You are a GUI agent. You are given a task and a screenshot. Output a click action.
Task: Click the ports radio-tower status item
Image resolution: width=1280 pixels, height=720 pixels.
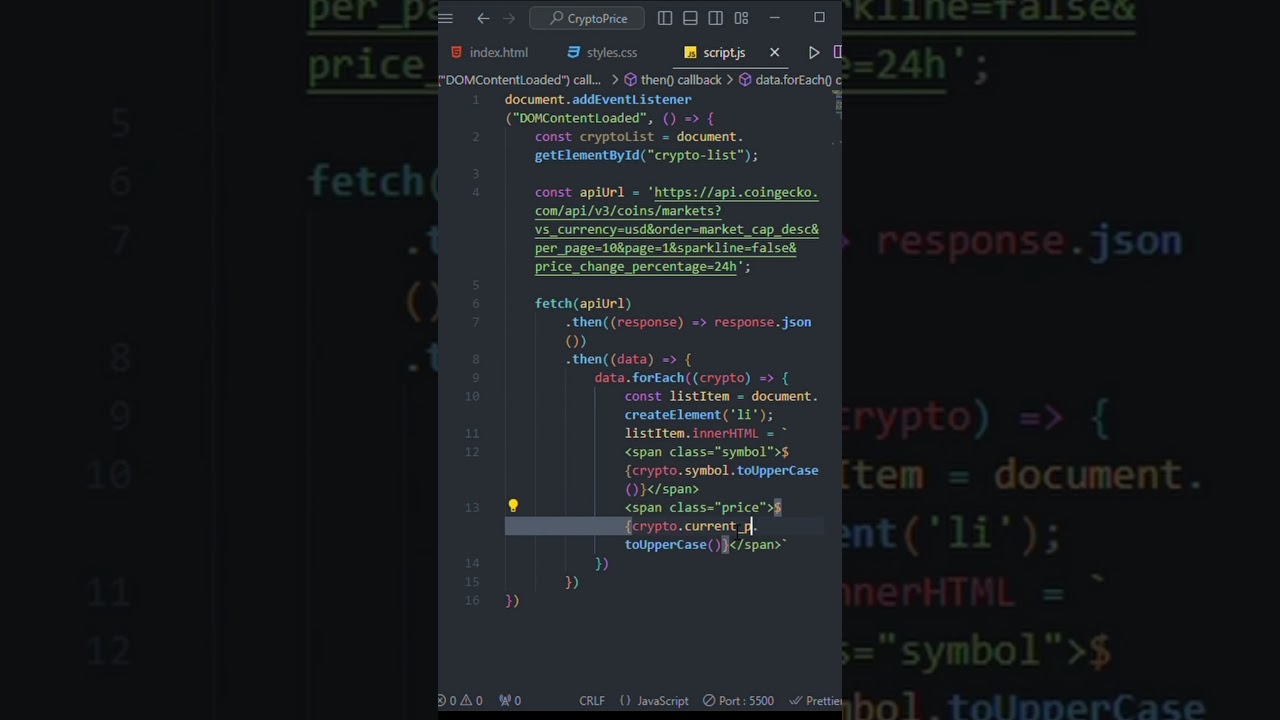(x=510, y=701)
